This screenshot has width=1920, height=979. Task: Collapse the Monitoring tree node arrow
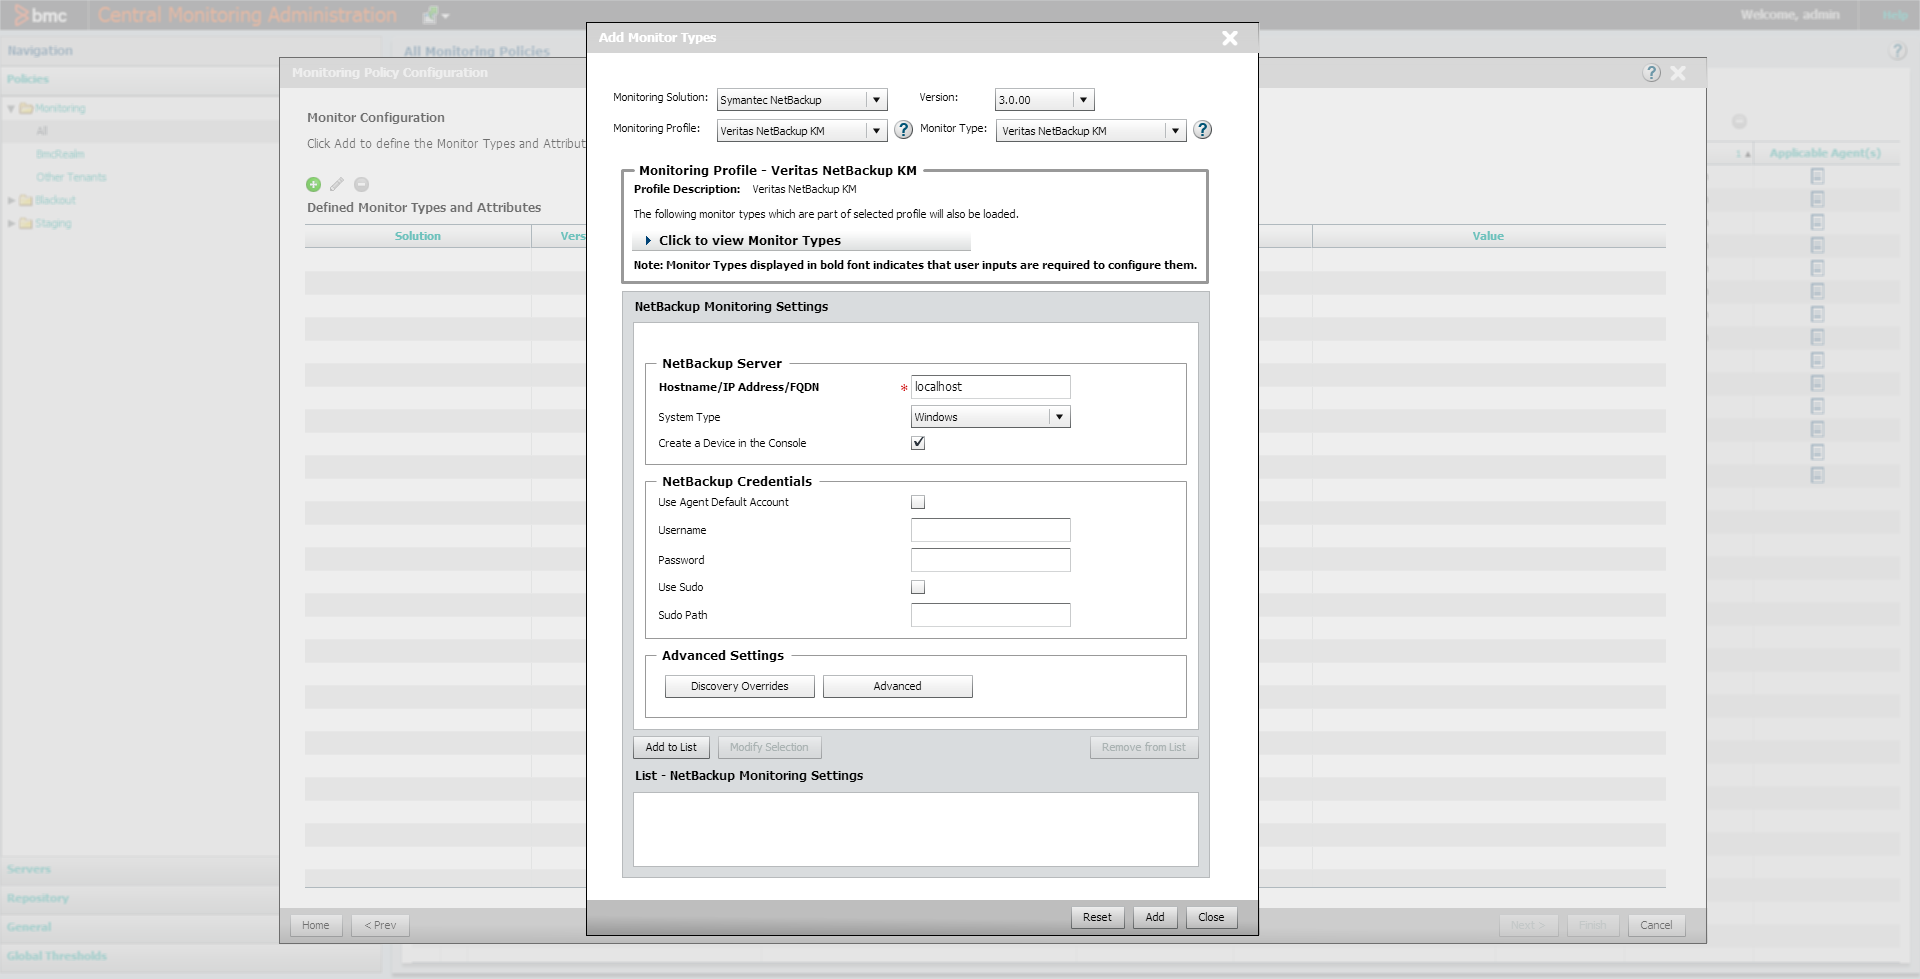(x=11, y=108)
